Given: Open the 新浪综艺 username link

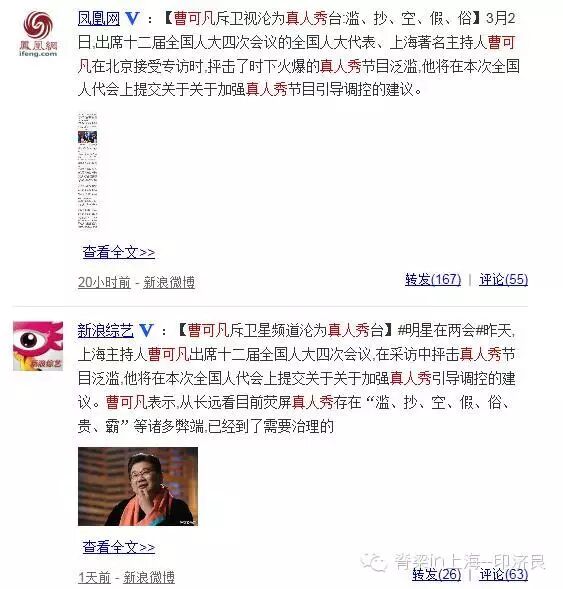Looking at the screenshot, I should click(106, 330).
